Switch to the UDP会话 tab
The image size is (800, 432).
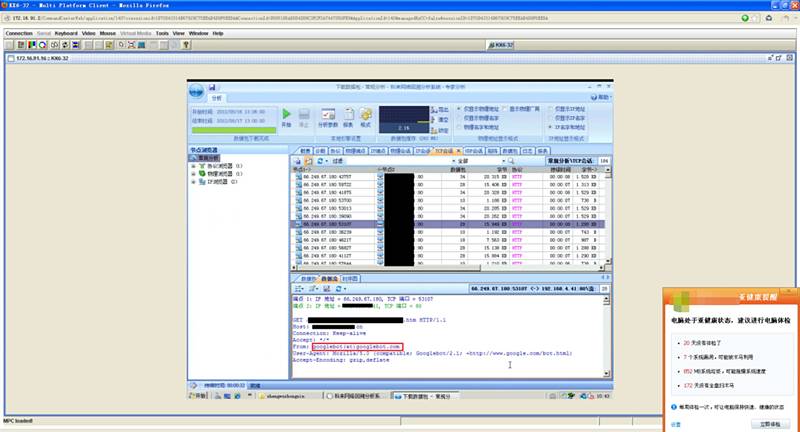coord(473,151)
